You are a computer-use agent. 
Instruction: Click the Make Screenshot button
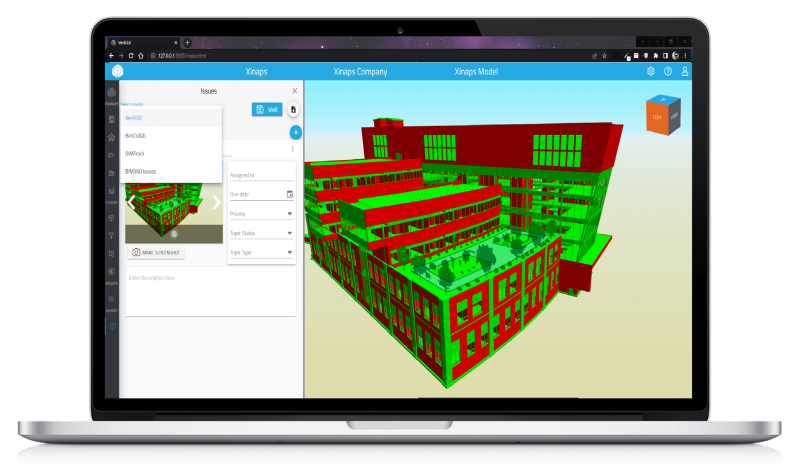tap(156, 253)
